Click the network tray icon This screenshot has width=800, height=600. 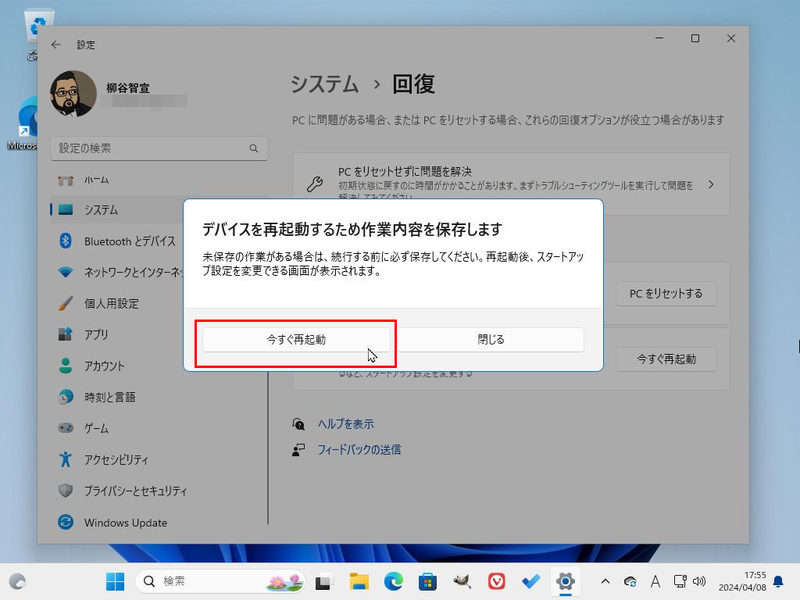[x=680, y=582]
